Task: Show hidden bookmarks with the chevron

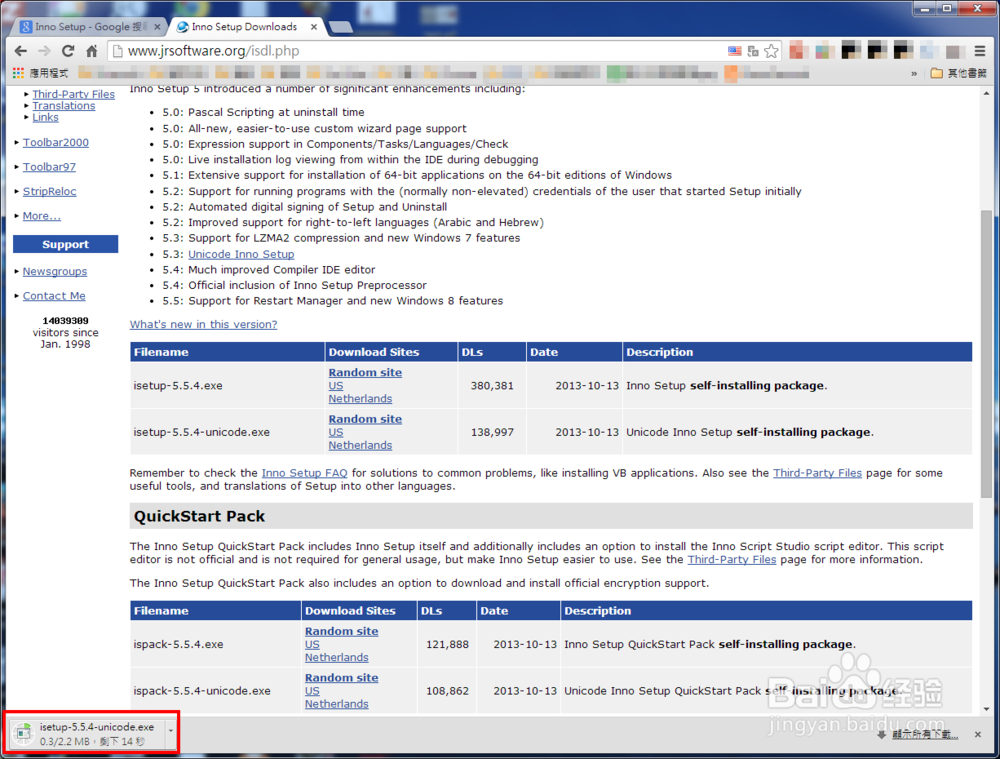Action: tap(914, 73)
